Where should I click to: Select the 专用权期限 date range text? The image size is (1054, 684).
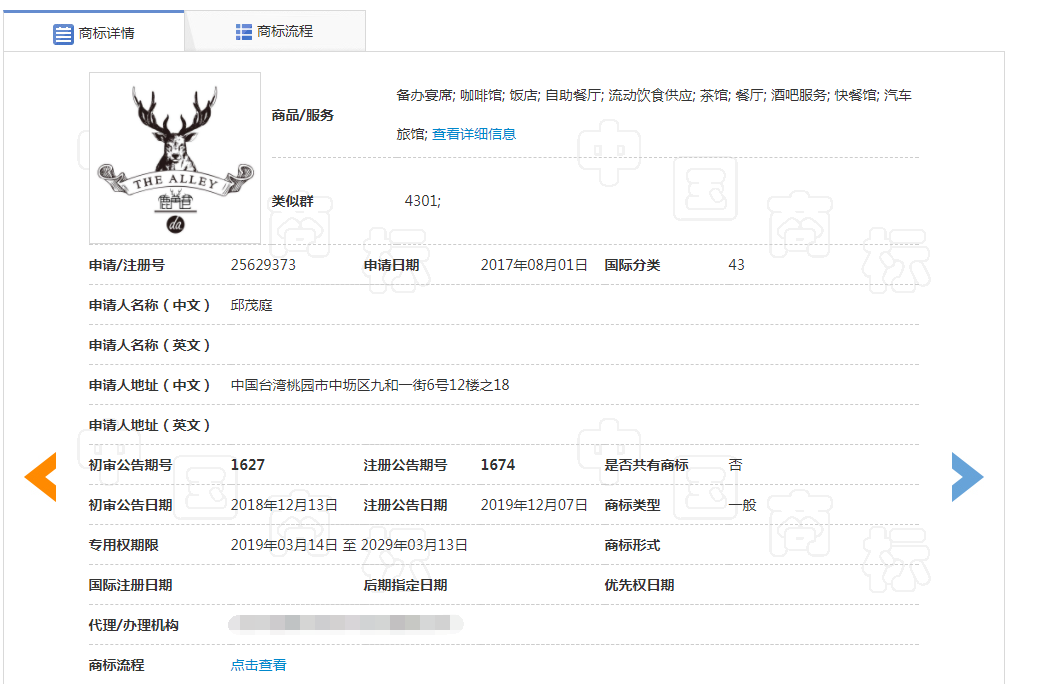349,545
